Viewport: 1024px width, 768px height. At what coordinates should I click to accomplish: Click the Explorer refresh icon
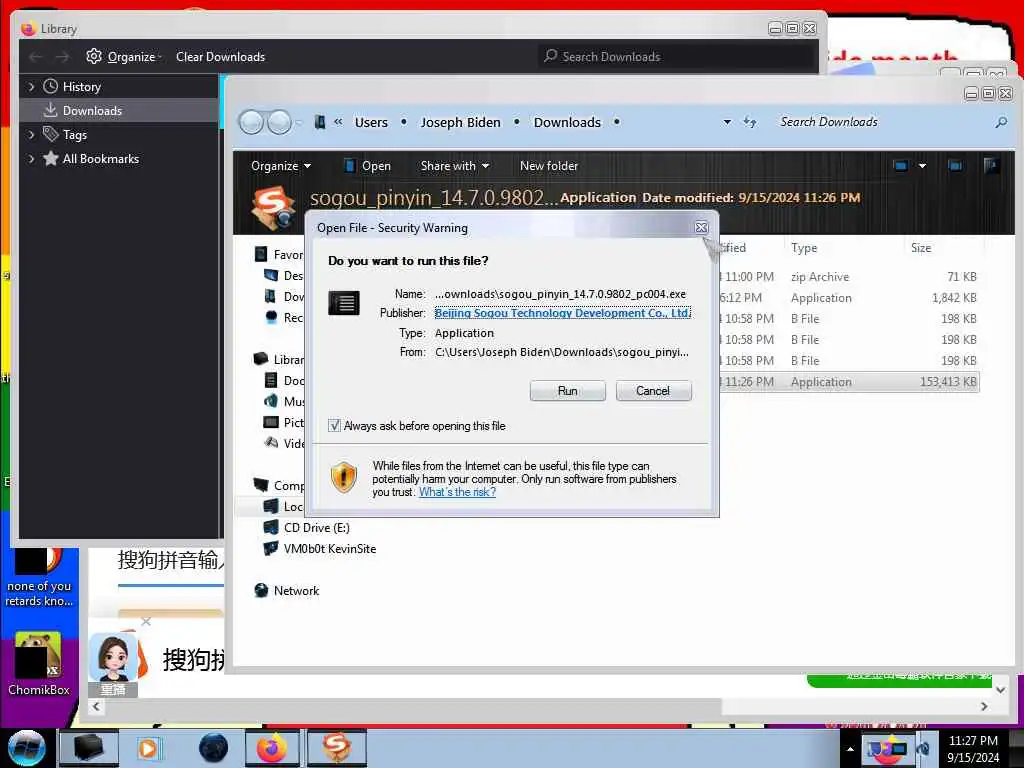click(x=750, y=122)
